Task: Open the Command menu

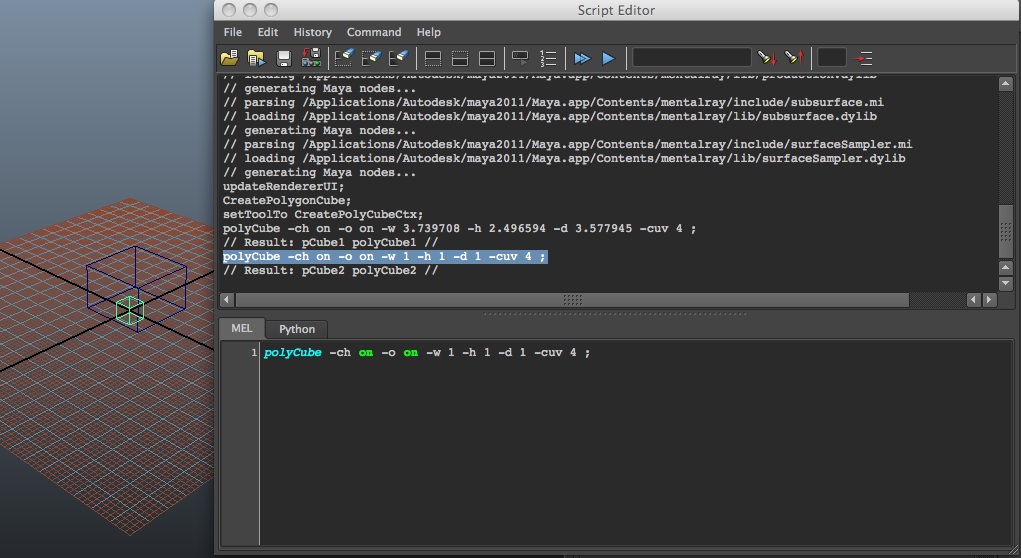Action: click(x=374, y=32)
